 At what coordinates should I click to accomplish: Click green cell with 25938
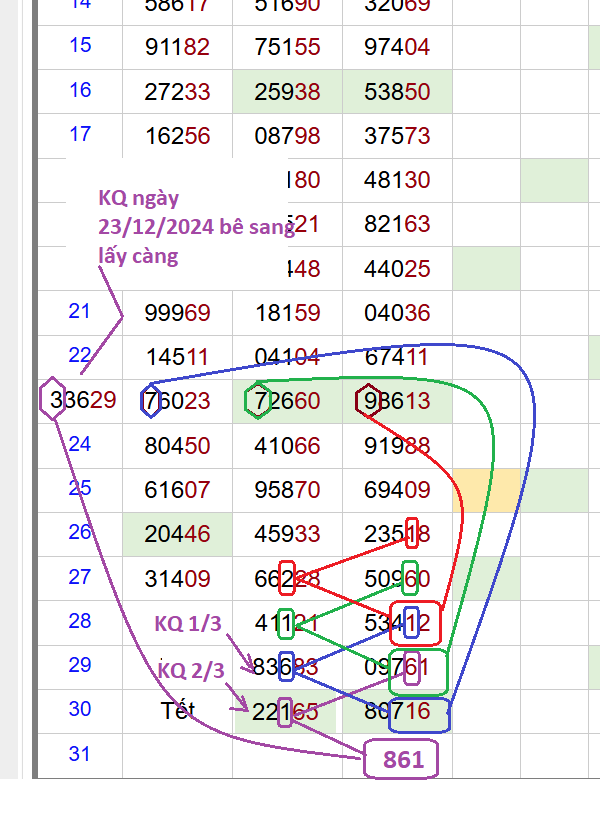pos(287,91)
